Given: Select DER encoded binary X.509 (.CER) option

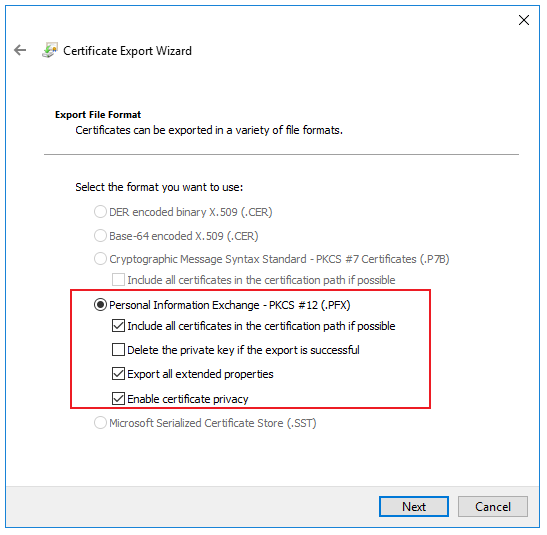Looking at the screenshot, I should pyautogui.click(x=100, y=212).
